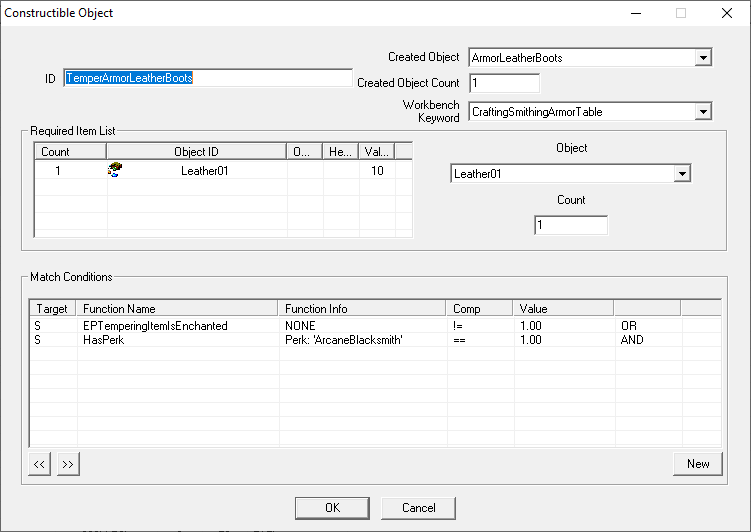This screenshot has height=532, width=751.
Task: Sort required items by Object ID header
Action: (196, 152)
